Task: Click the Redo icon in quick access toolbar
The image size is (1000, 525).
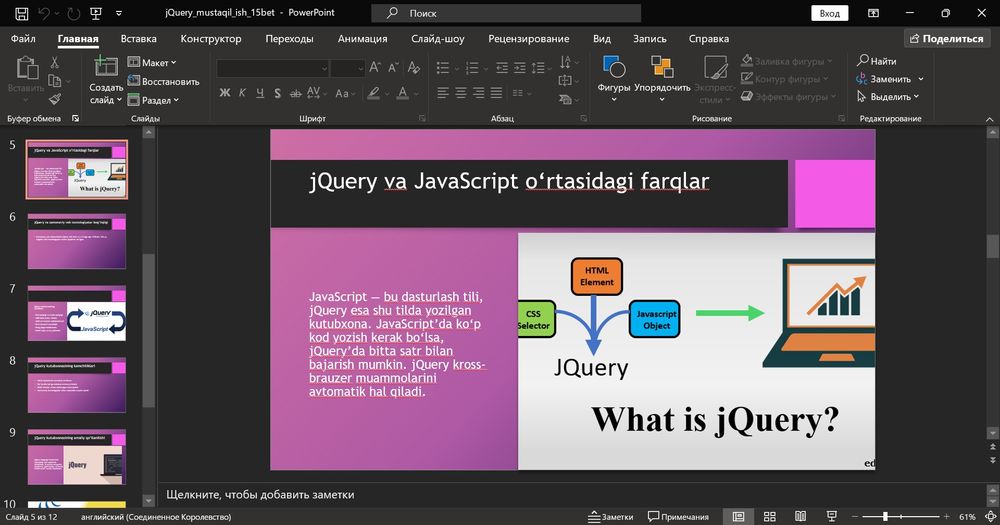Action: tap(74, 13)
